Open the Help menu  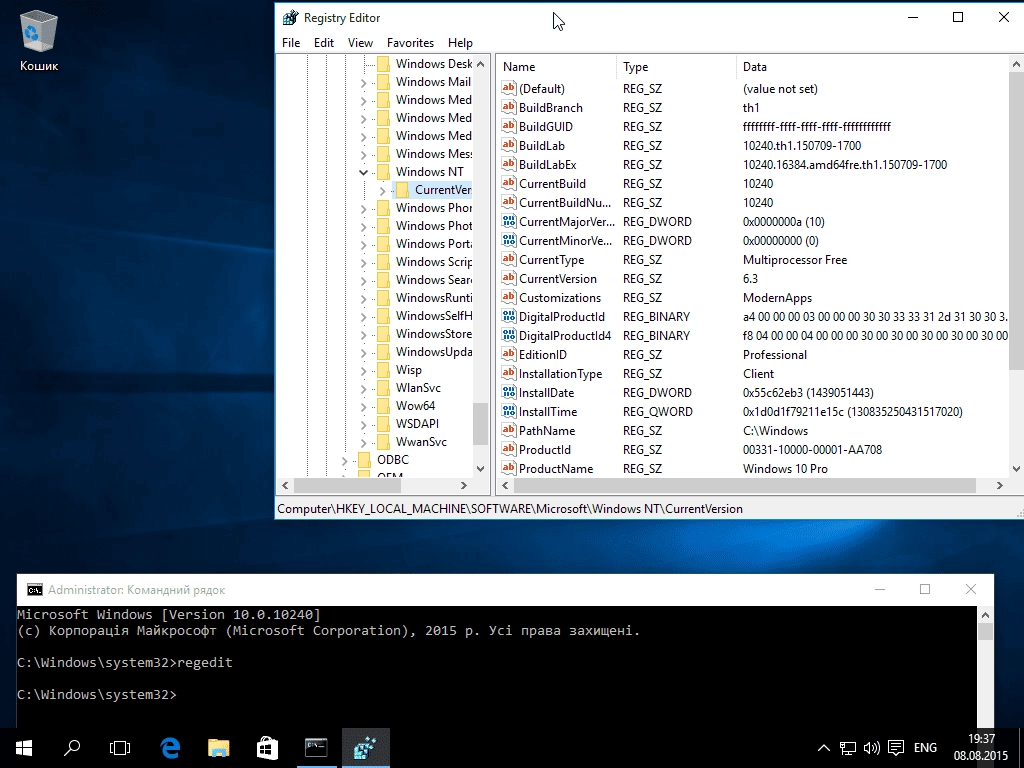[x=460, y=42]
